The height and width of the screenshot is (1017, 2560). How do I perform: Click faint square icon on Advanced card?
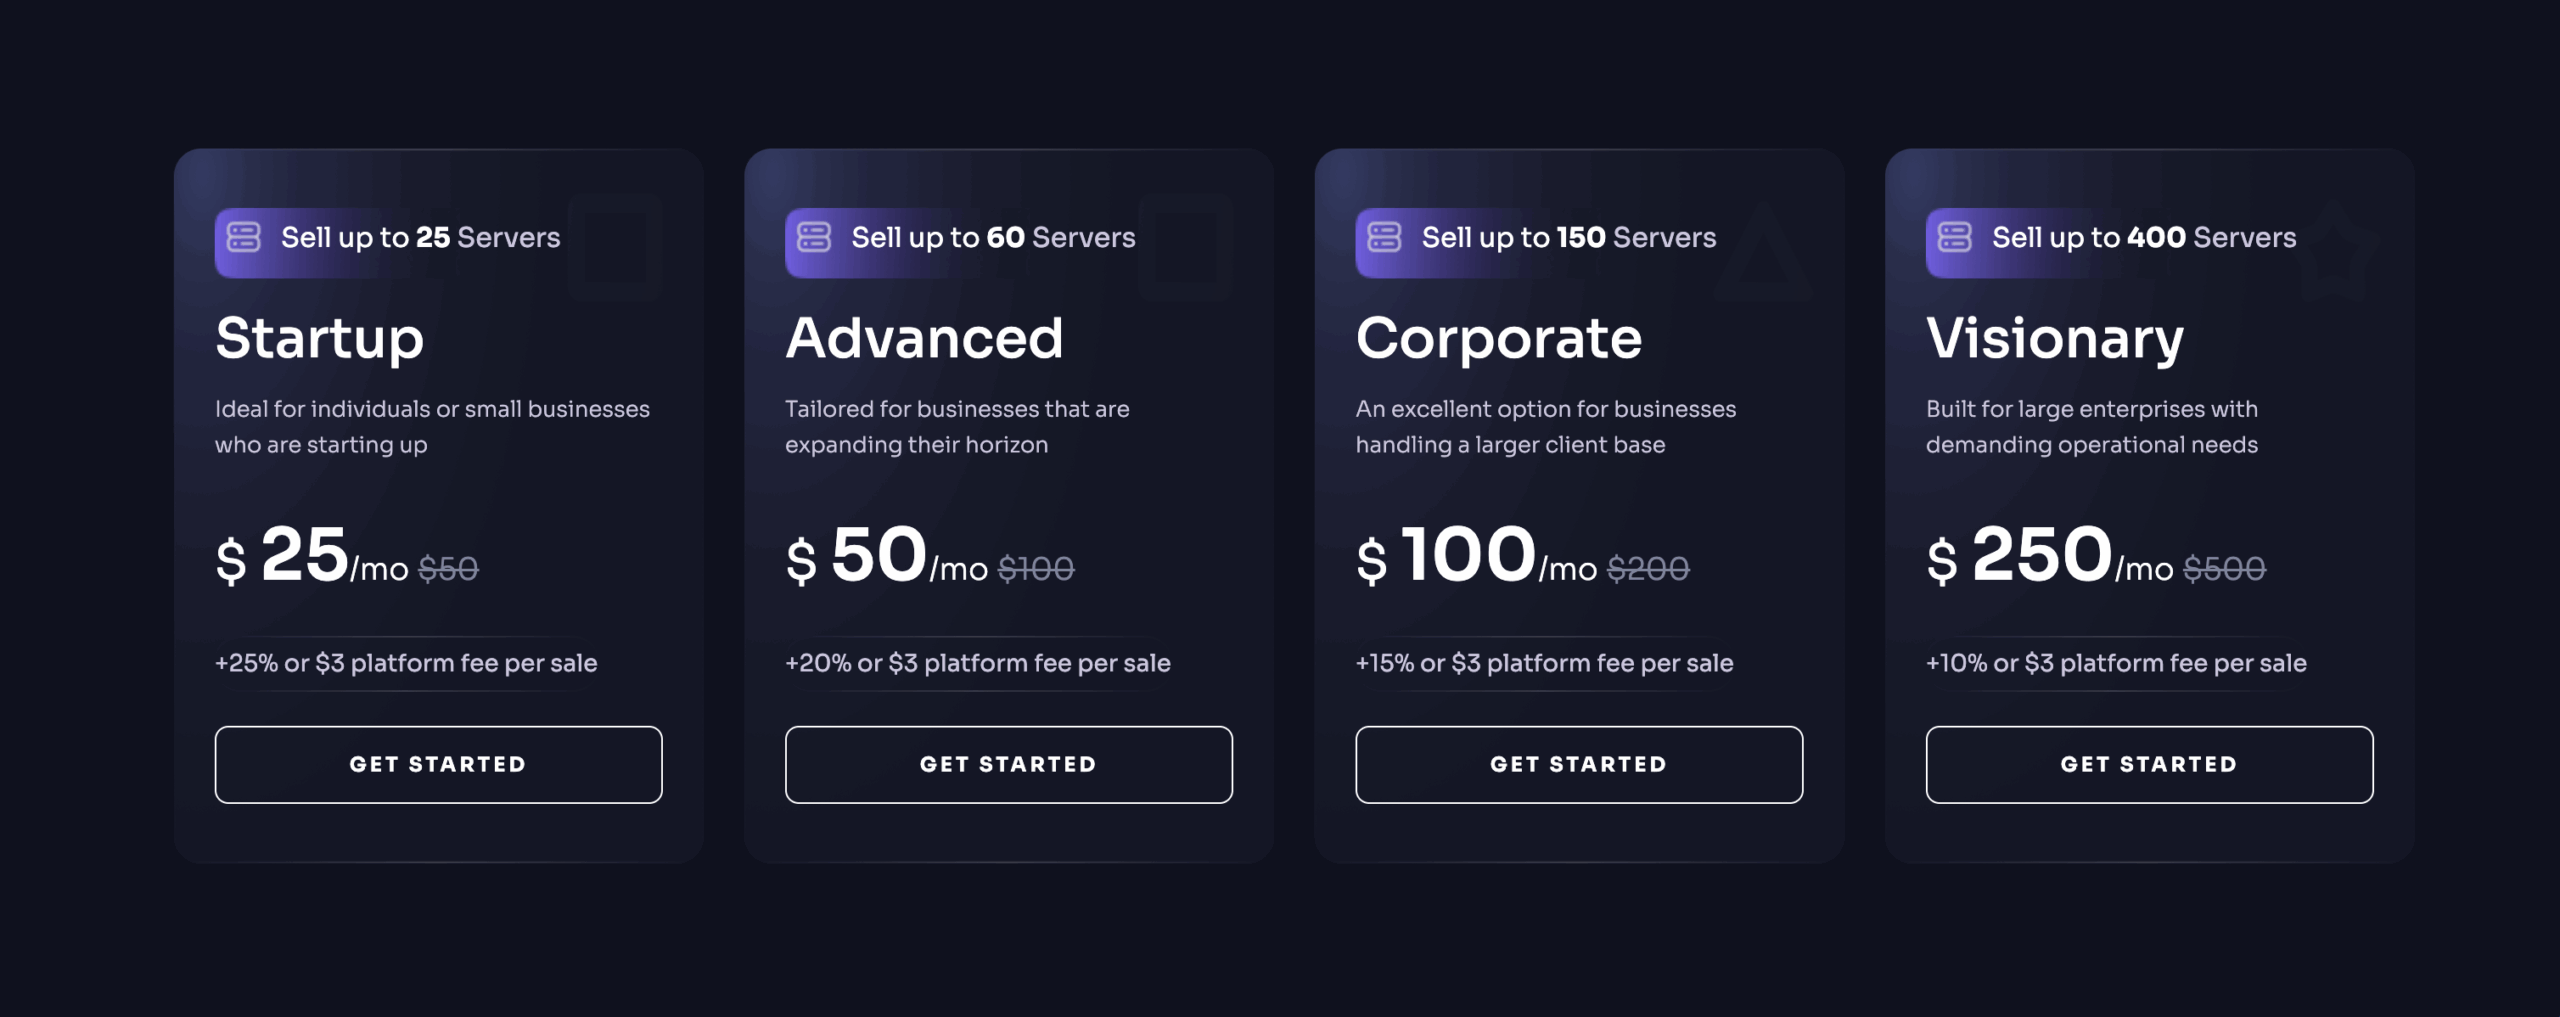1185,248
